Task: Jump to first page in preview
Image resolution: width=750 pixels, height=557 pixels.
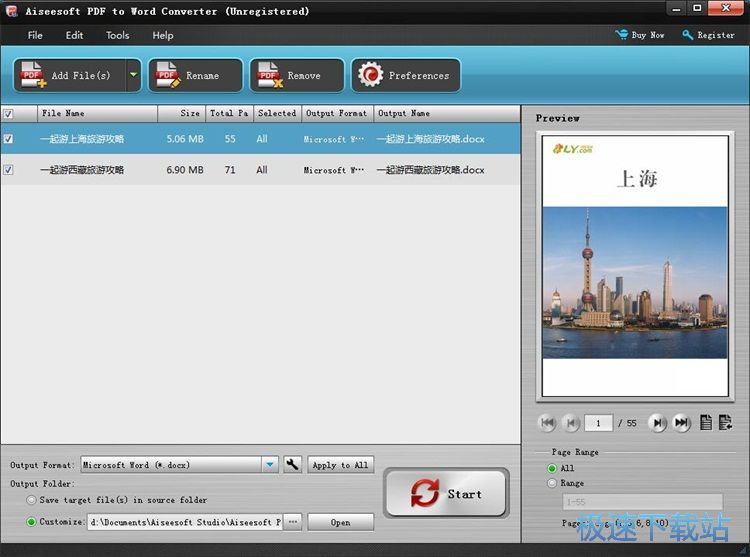Action: pyautogui.click(x=547, y=423)
